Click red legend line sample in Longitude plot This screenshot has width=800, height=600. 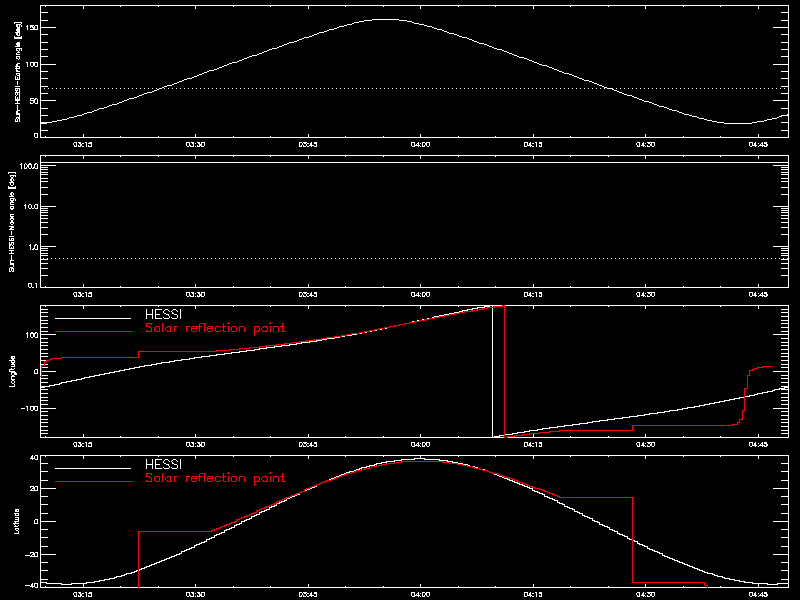coord(93,332)
